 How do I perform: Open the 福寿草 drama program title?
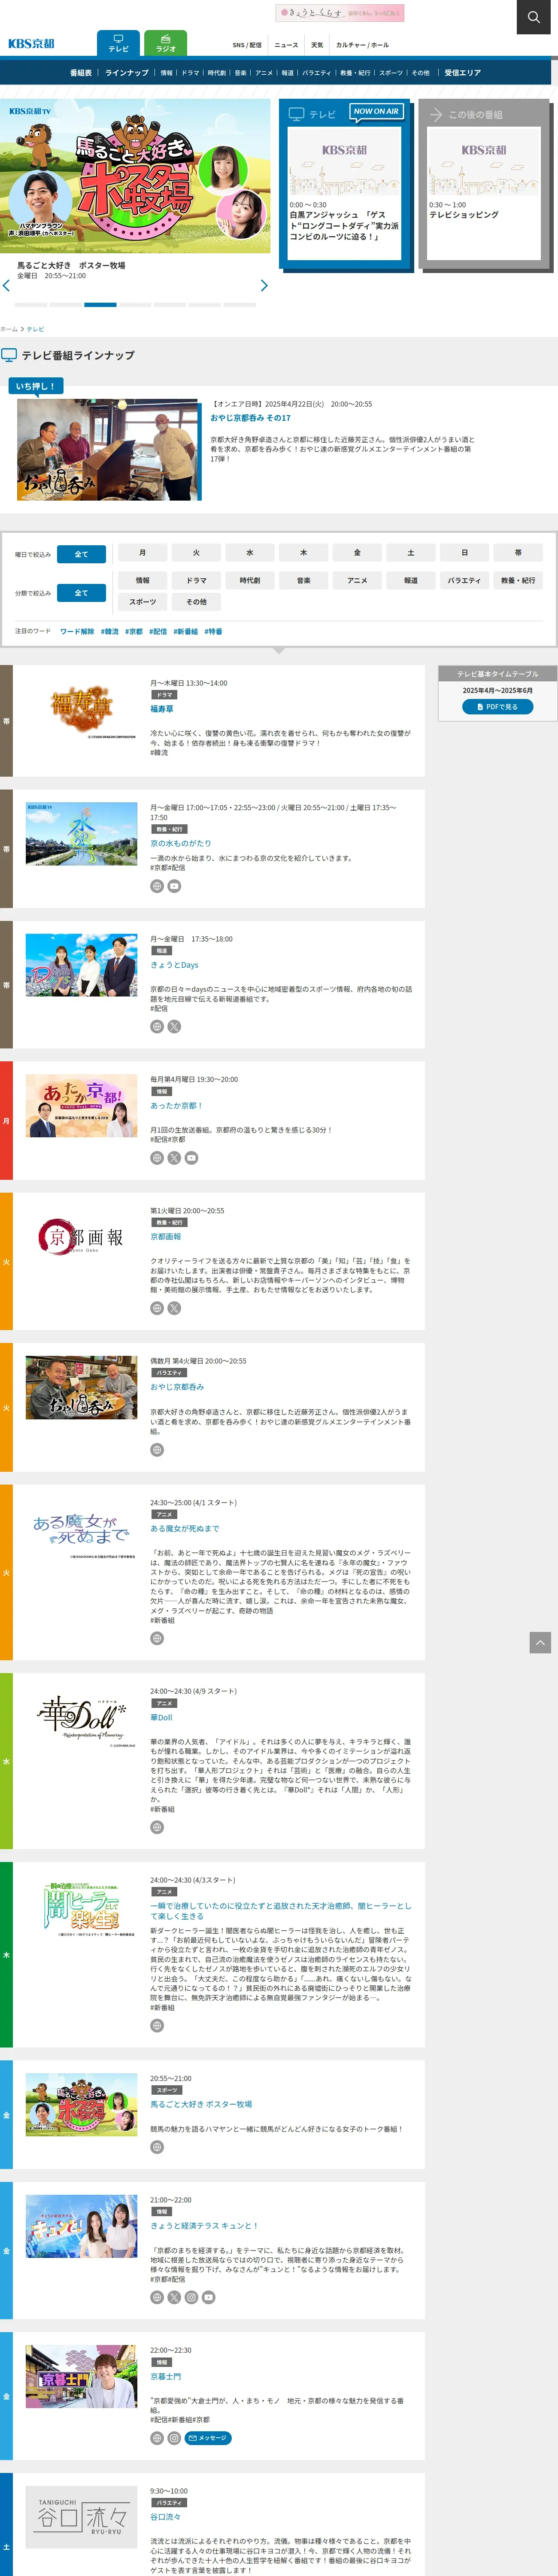(161, 708)
